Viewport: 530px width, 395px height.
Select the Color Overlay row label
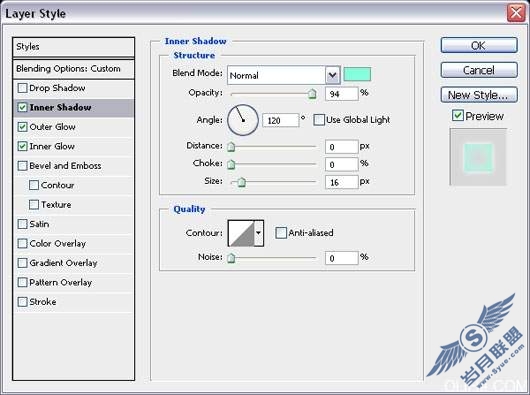57,244
